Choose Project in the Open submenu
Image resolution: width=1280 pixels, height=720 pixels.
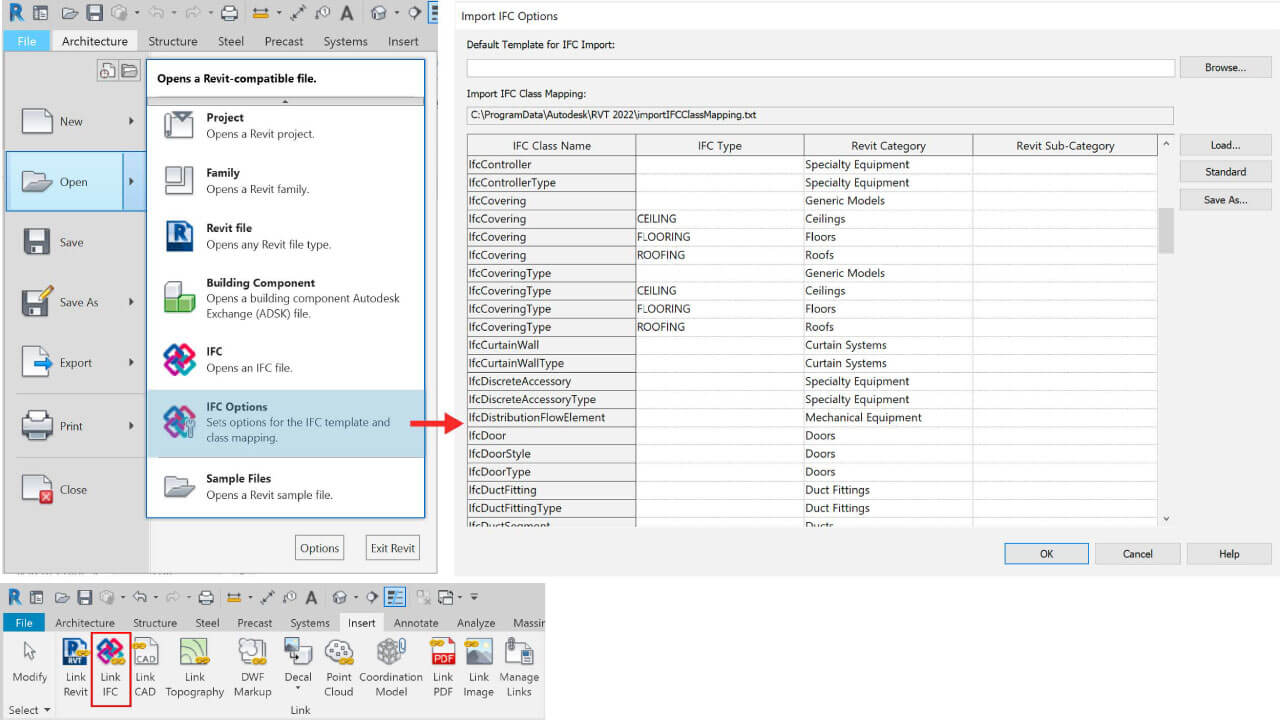[286, 126]
